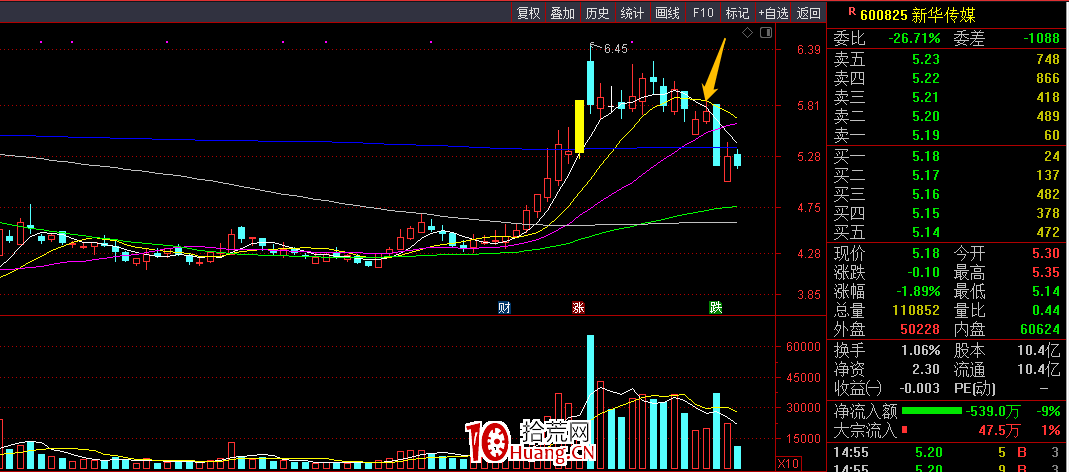
Task: Click the red R marker beside the stock code
Action: pos(850,12)
